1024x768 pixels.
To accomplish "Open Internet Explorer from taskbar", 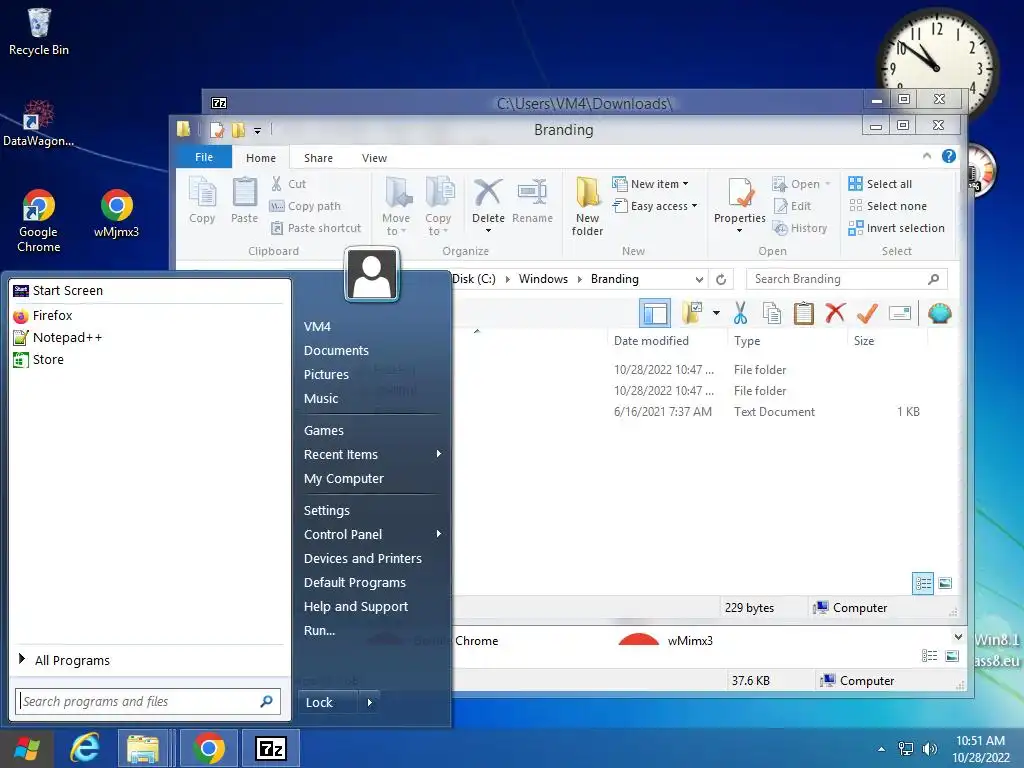I will click(85, 748).
